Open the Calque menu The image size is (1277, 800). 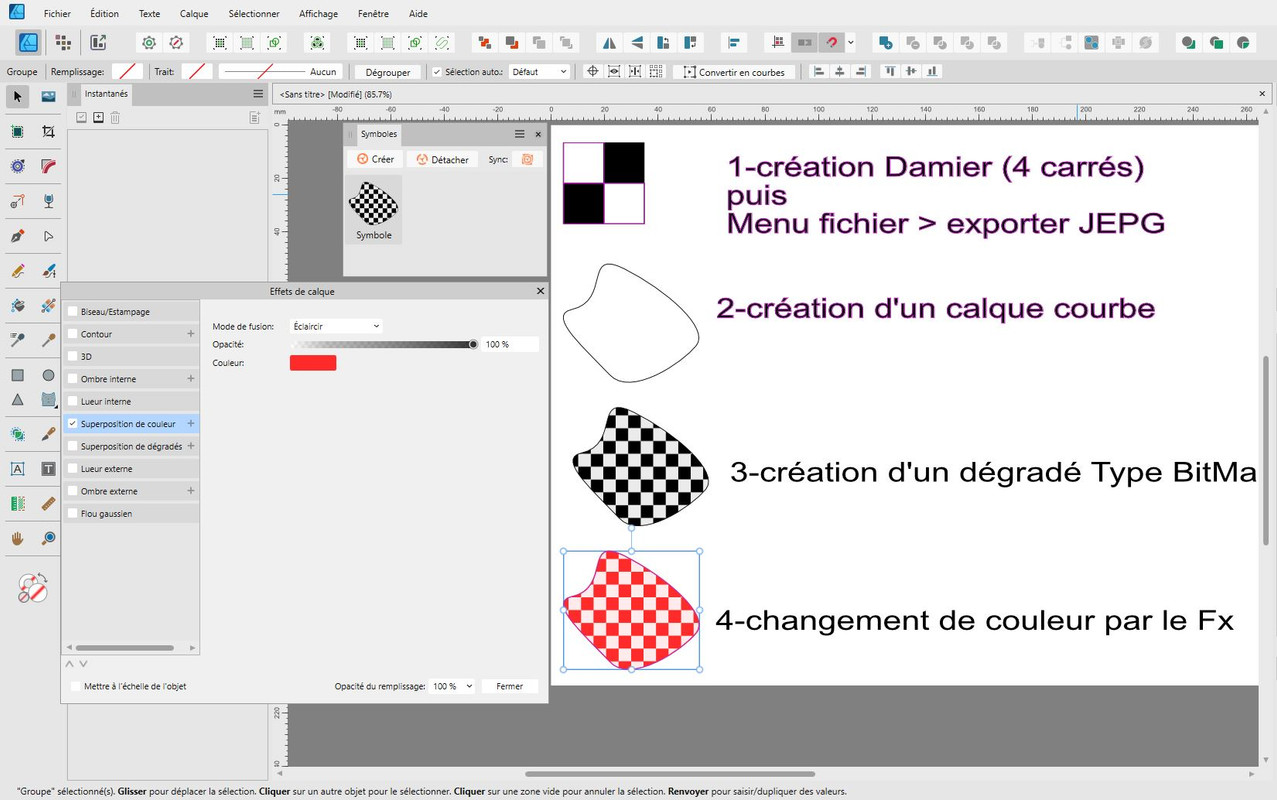click(194, 14)
